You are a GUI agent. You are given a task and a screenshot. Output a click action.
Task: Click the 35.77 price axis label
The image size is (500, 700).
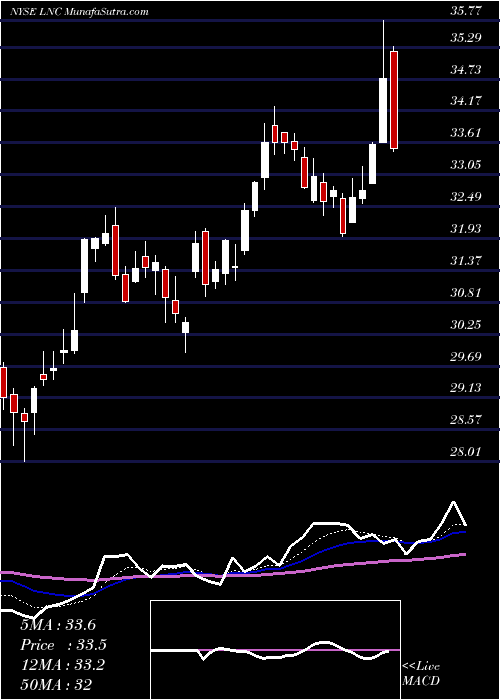[x=465, y=12]
